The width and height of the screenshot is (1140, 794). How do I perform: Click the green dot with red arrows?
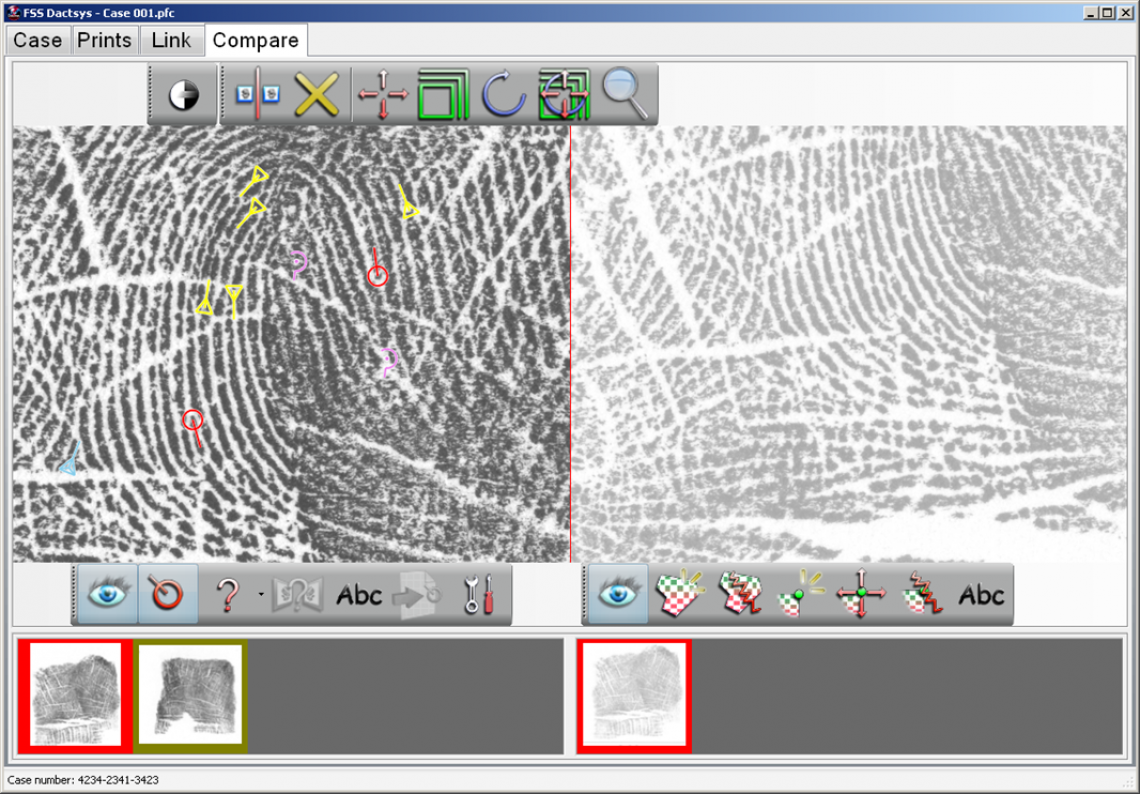(861, 594)
